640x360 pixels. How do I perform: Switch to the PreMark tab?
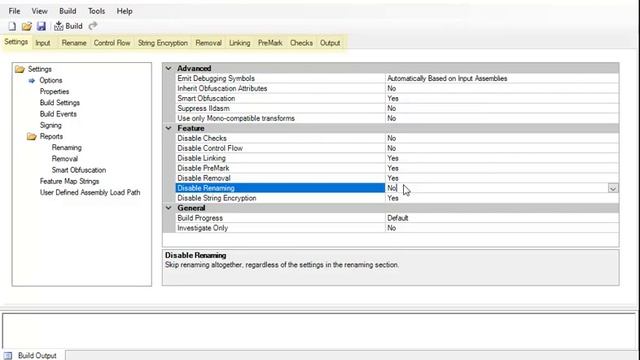click(270, 43)
